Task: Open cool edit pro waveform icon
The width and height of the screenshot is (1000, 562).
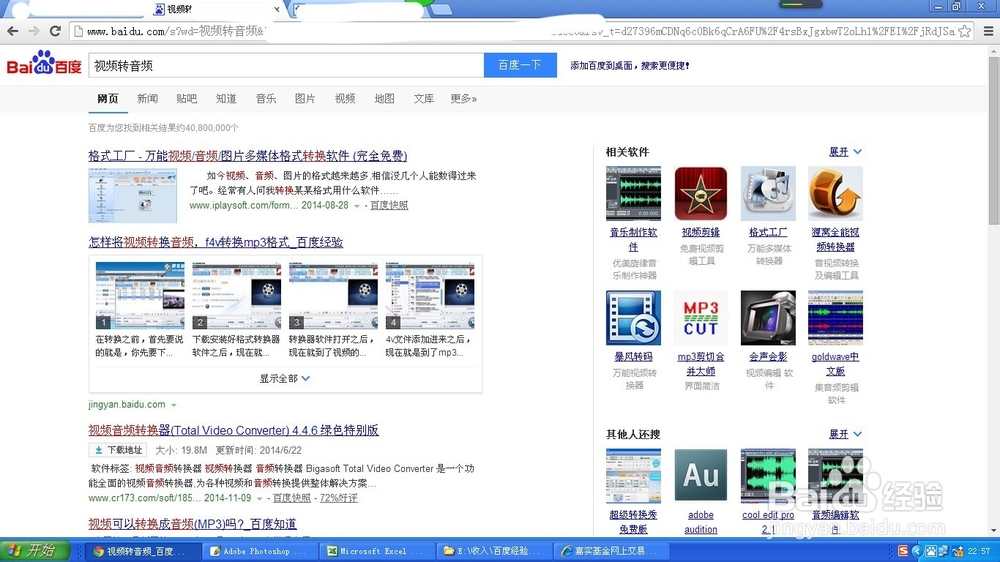Action: coord(768,476)
